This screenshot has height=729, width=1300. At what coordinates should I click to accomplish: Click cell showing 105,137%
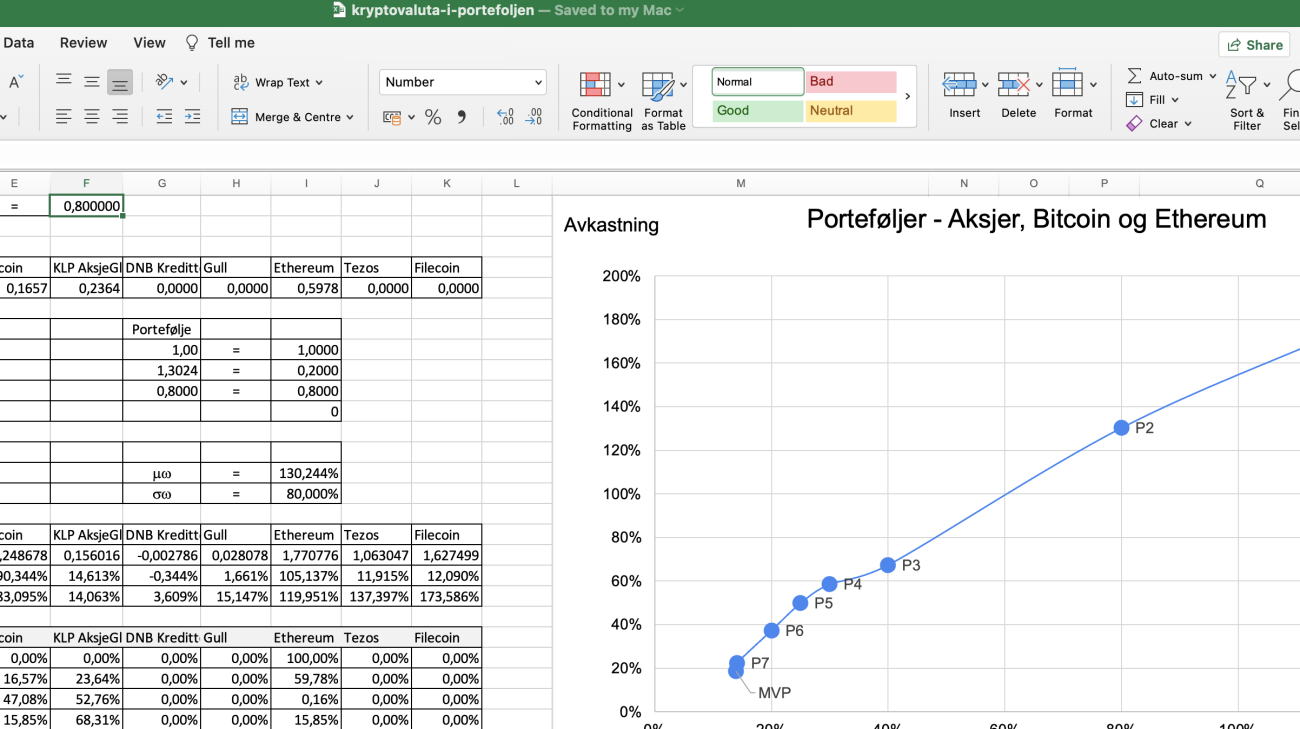[306, 576]
